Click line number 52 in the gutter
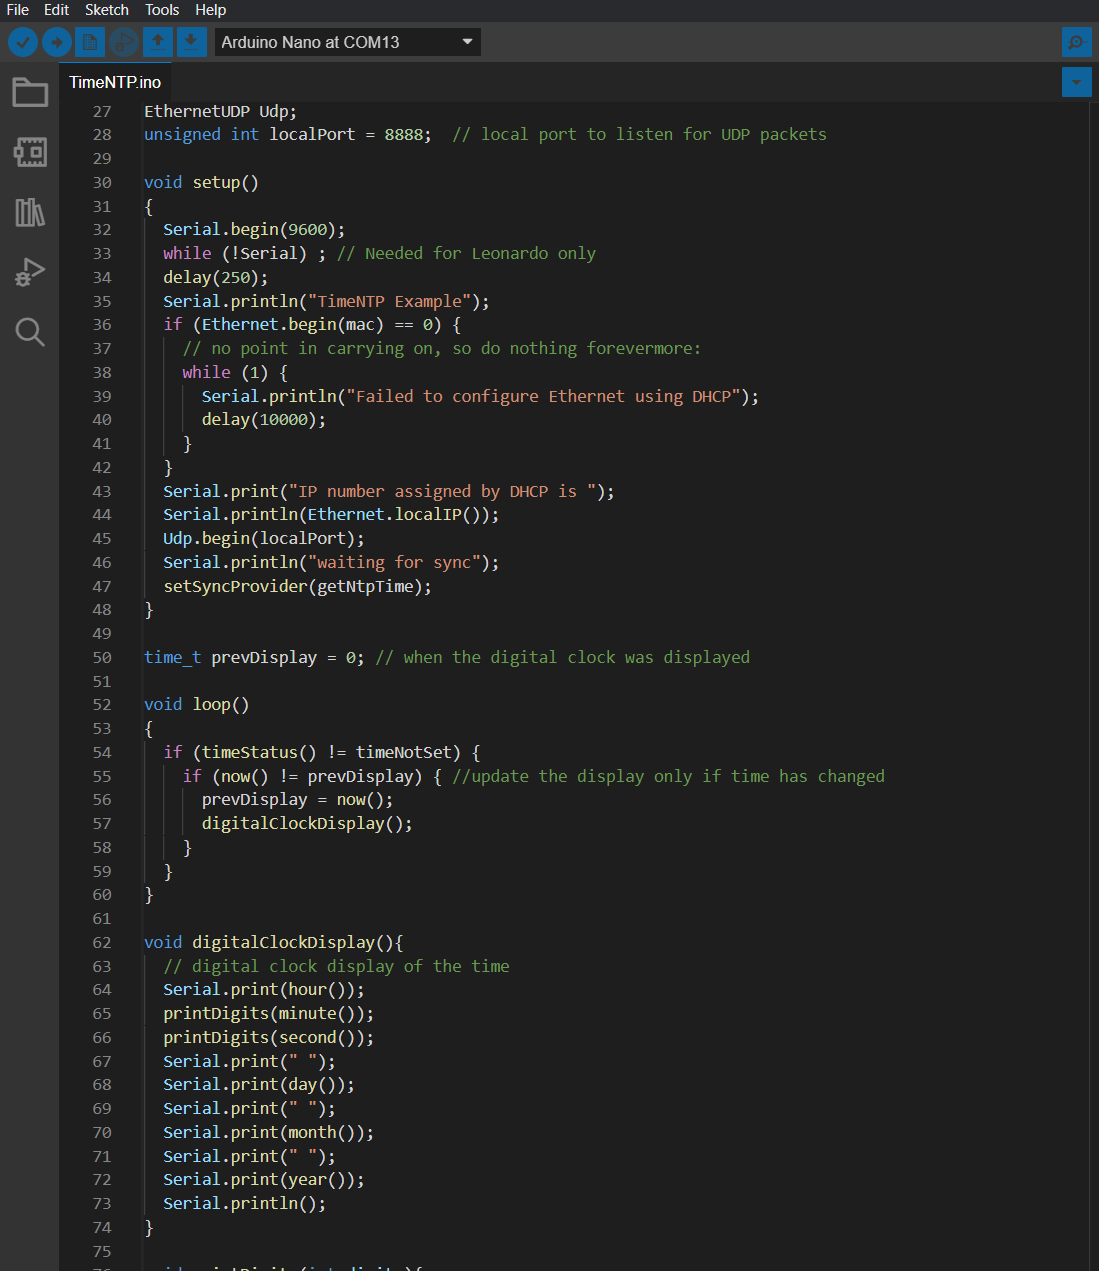 102,705
